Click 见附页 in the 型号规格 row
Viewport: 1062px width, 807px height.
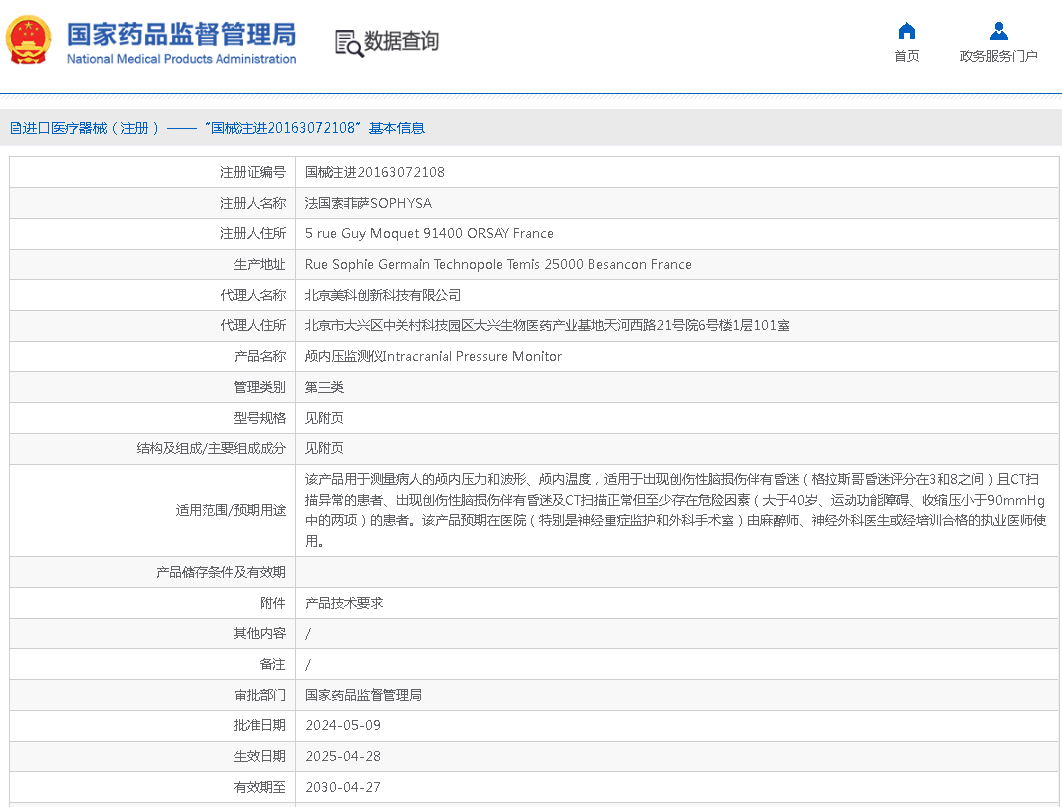[324, 418]
